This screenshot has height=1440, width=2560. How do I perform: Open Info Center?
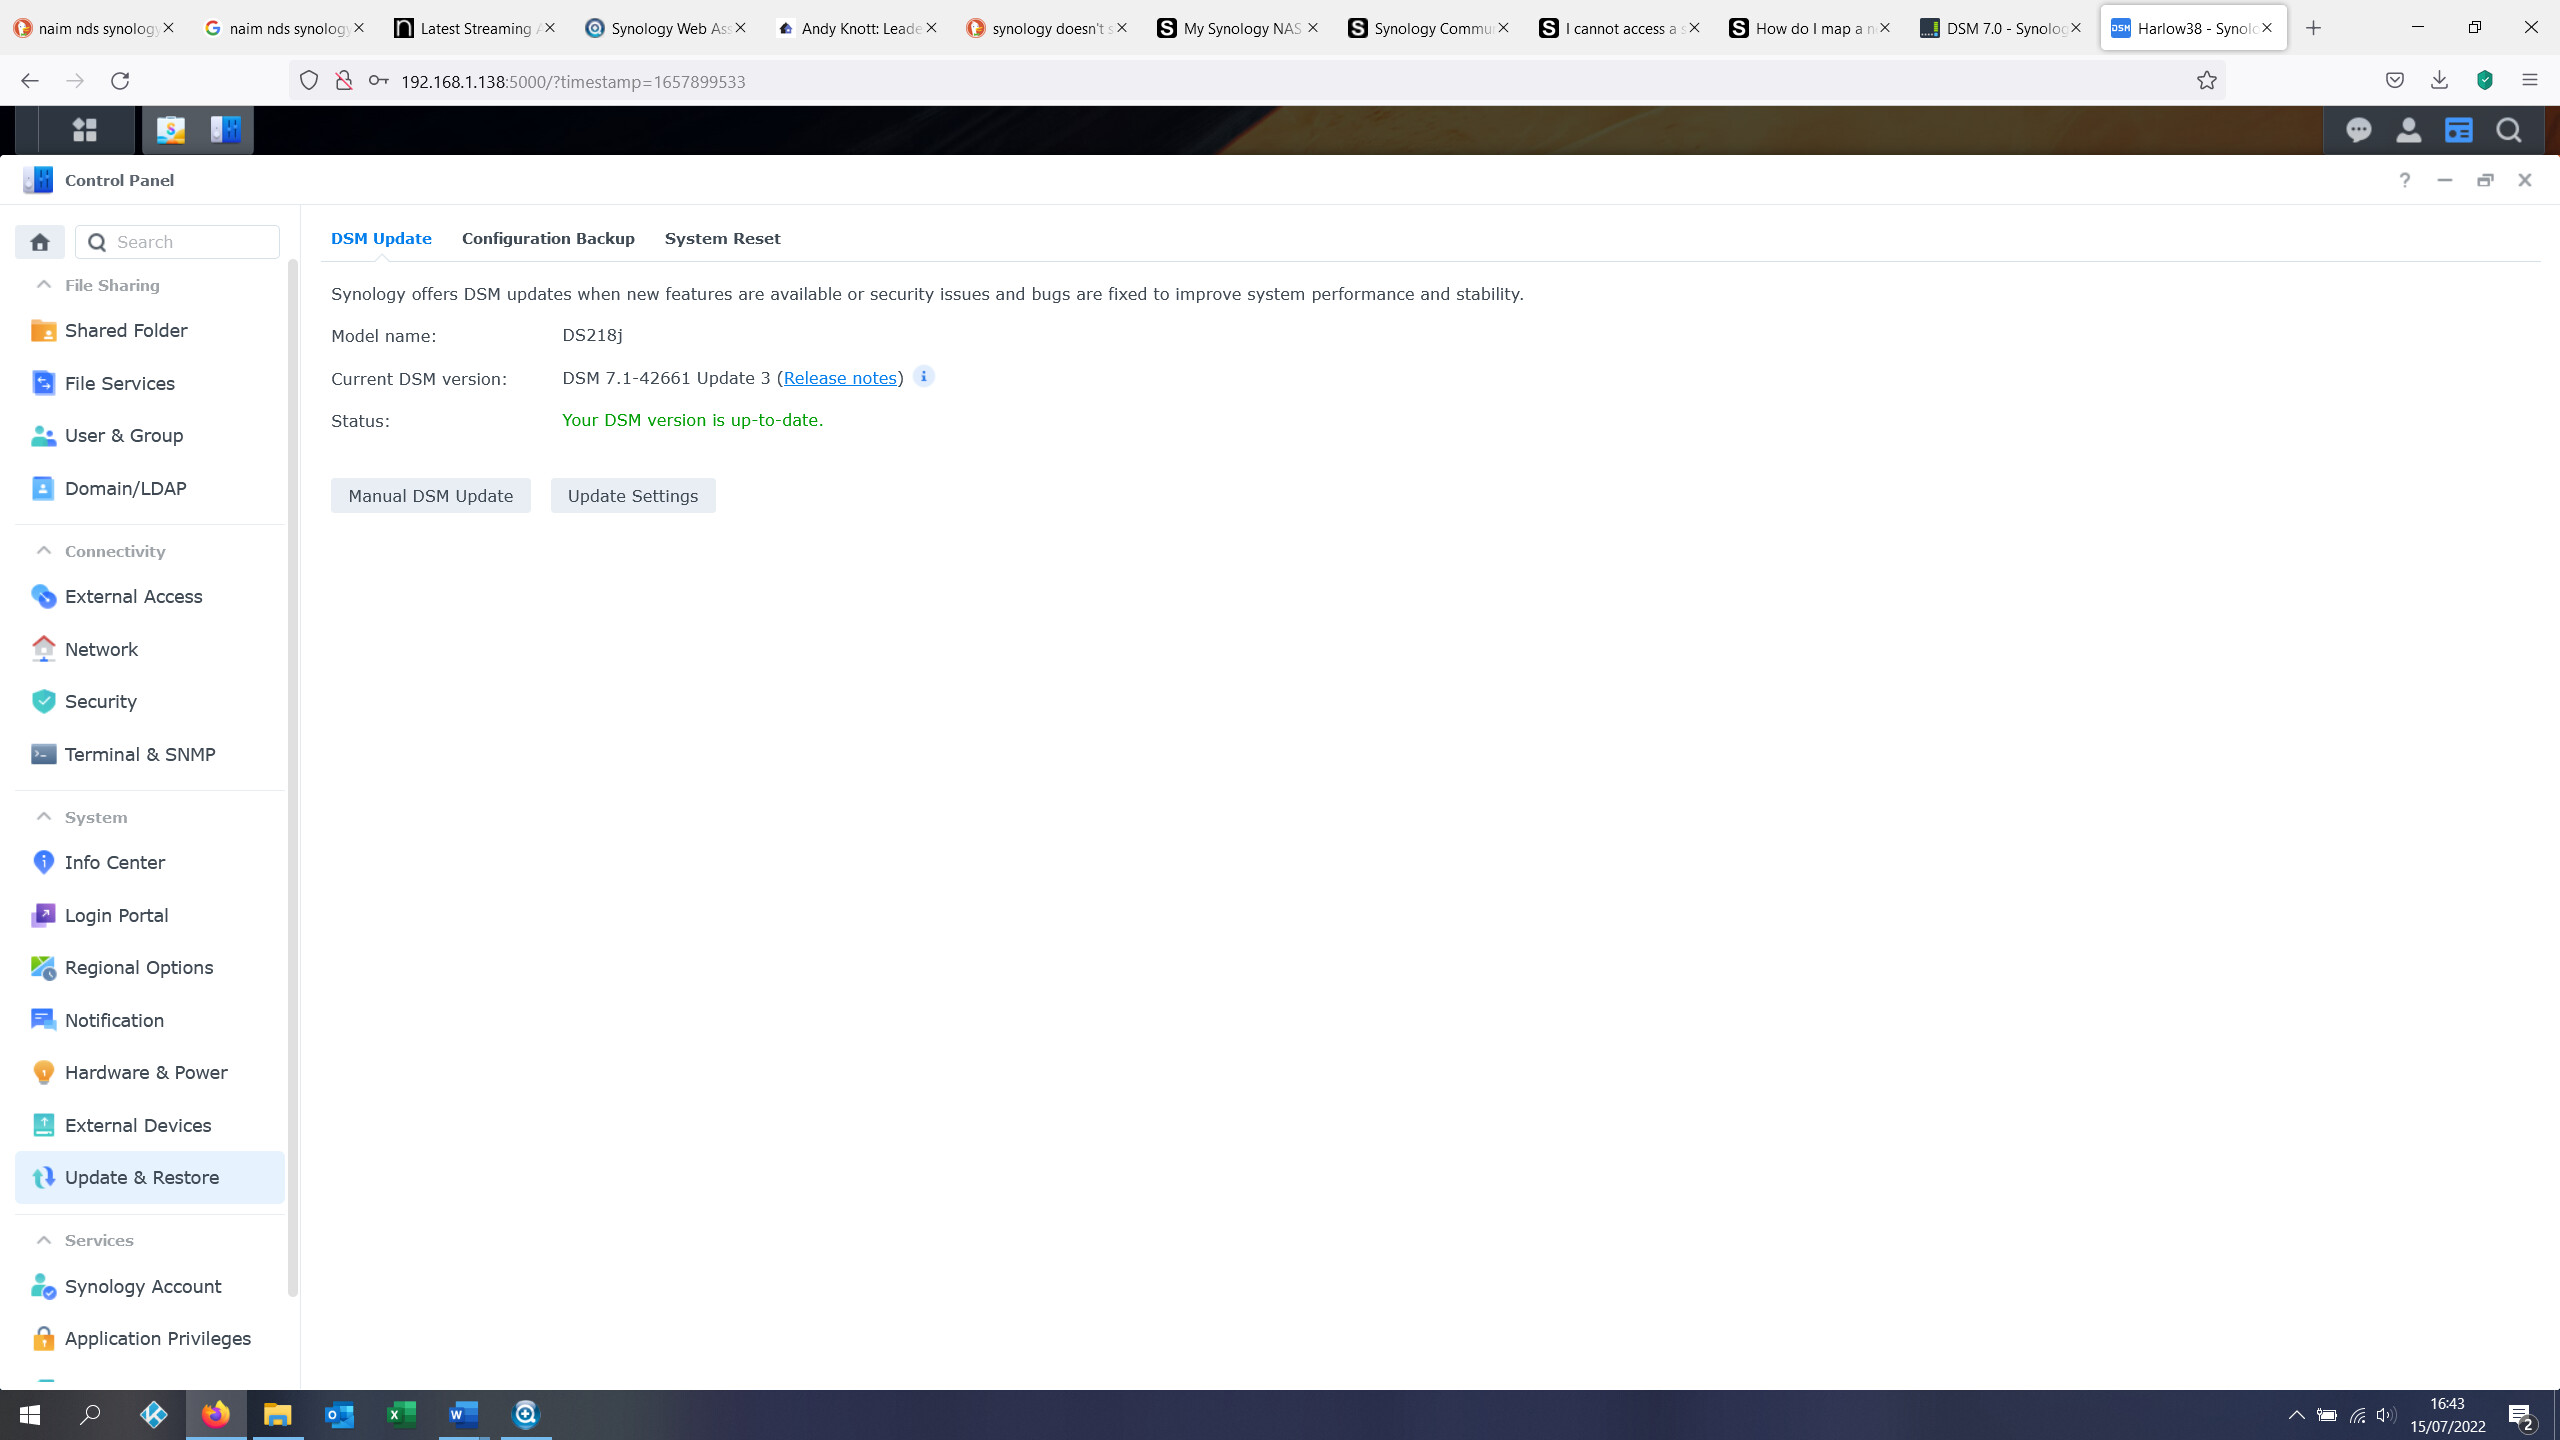[150, 862]
